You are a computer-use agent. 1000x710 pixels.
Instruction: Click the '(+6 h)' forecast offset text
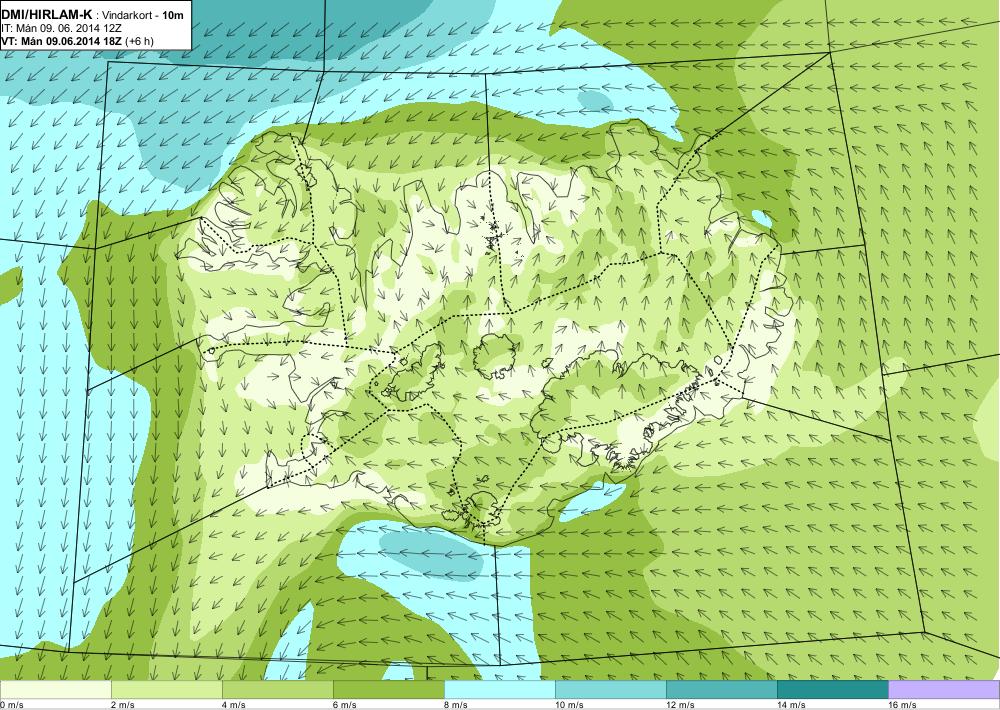pyautogui.click(x=140, y=41)
